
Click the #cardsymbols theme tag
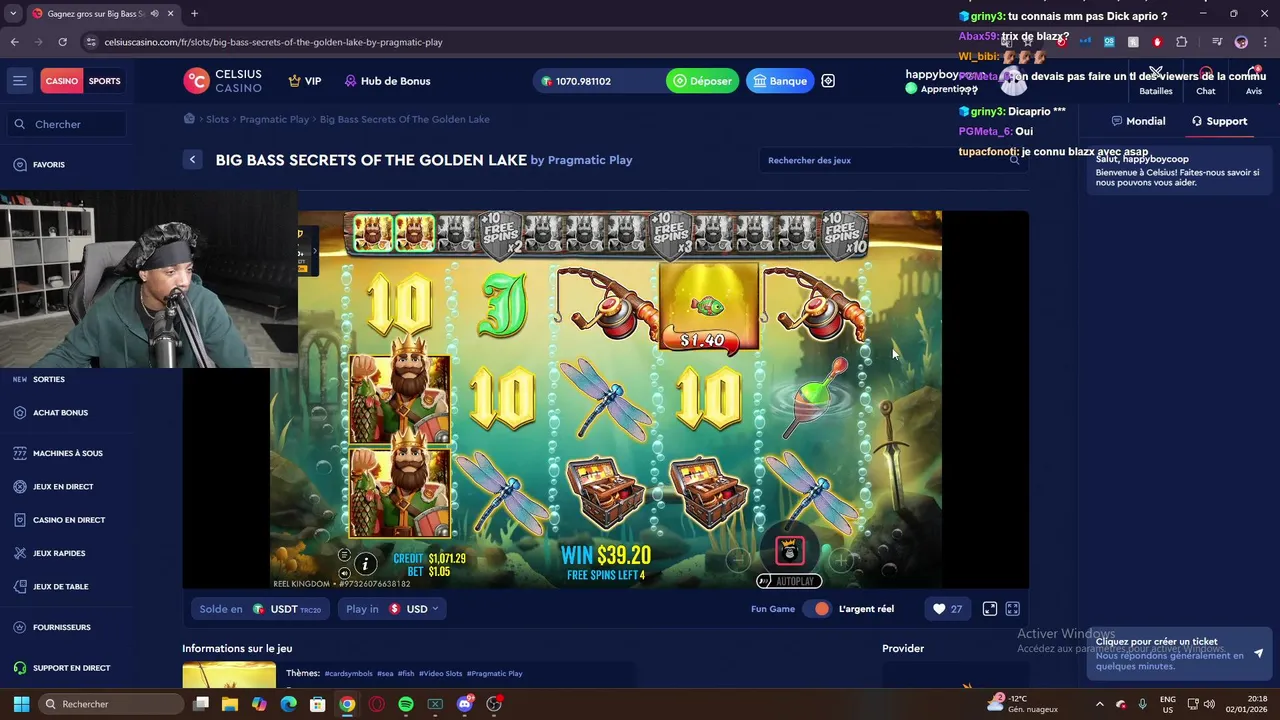(348, 674)
